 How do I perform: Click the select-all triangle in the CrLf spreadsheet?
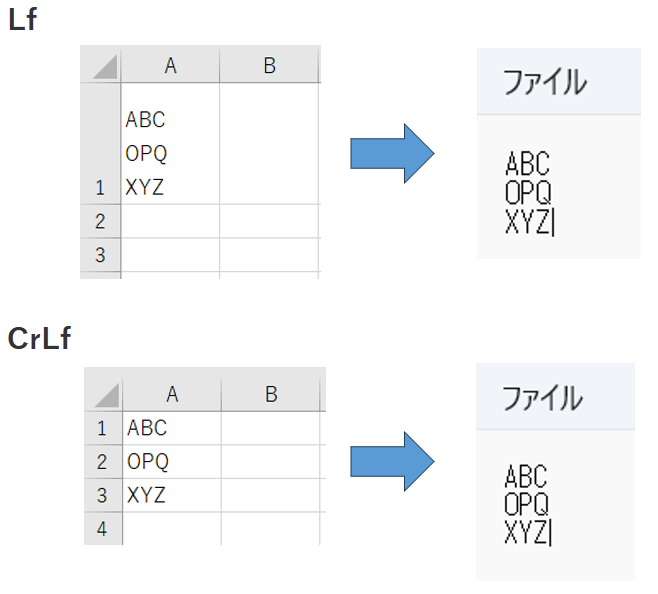pyautogui.click(x=107, y=395)
